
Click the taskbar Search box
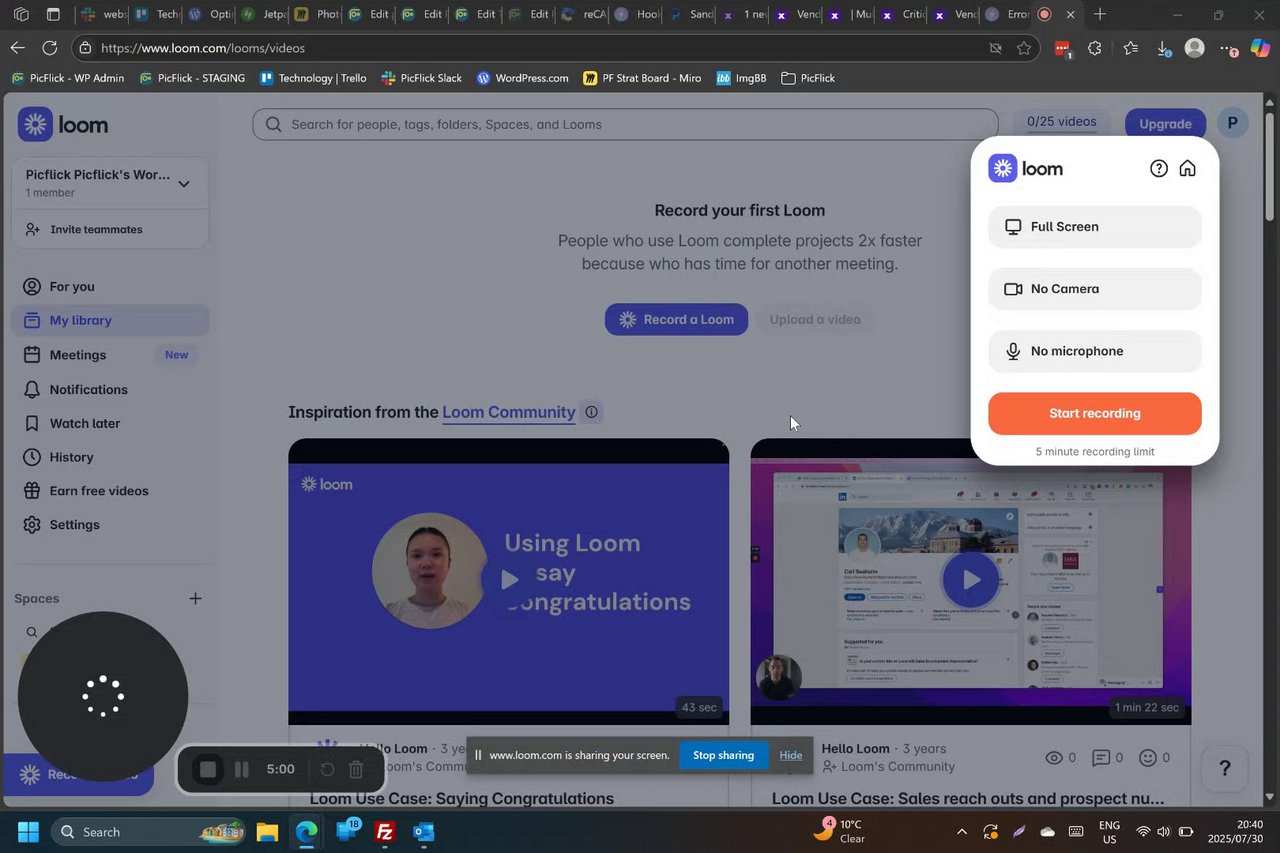tap(150, 832)
